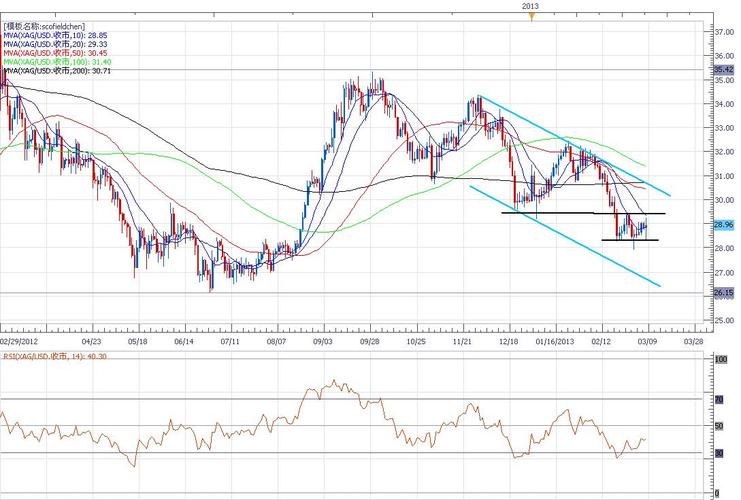Click the 01/16/2013 date axis label
The height and width of the screenshot is (500, 741).
click(555, 341)
